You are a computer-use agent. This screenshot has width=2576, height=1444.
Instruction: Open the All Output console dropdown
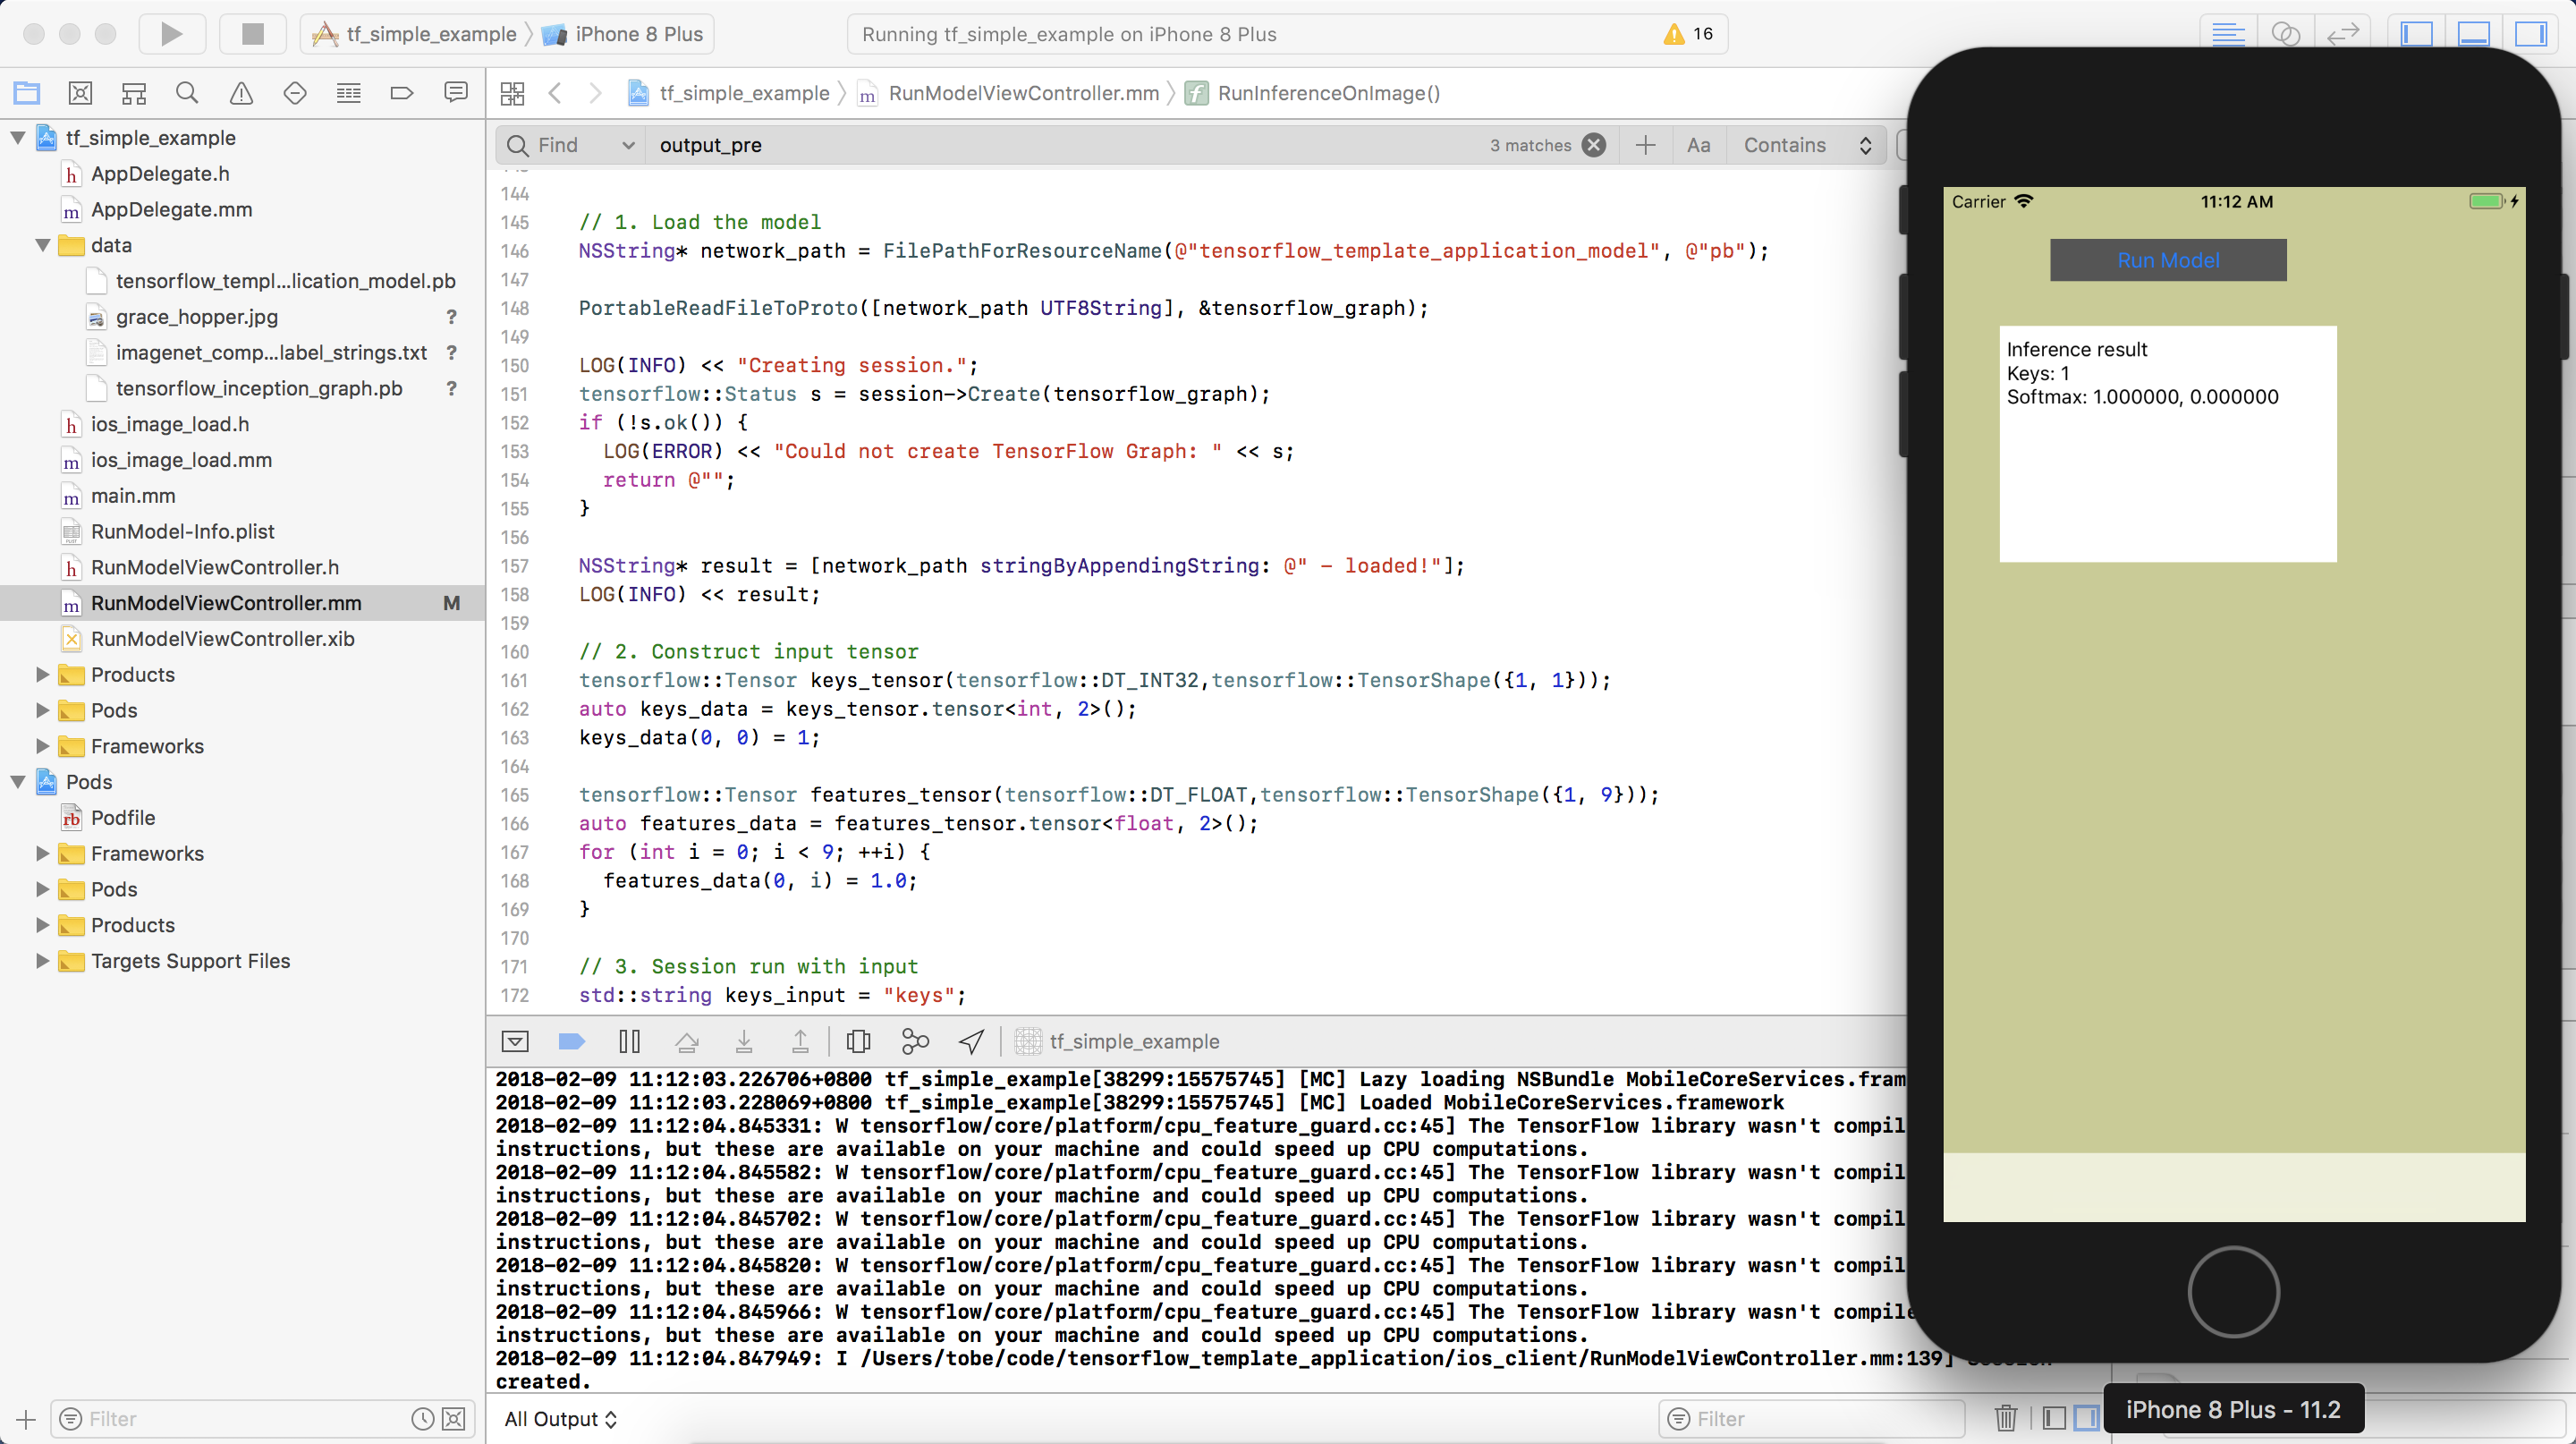point(560,1419)
